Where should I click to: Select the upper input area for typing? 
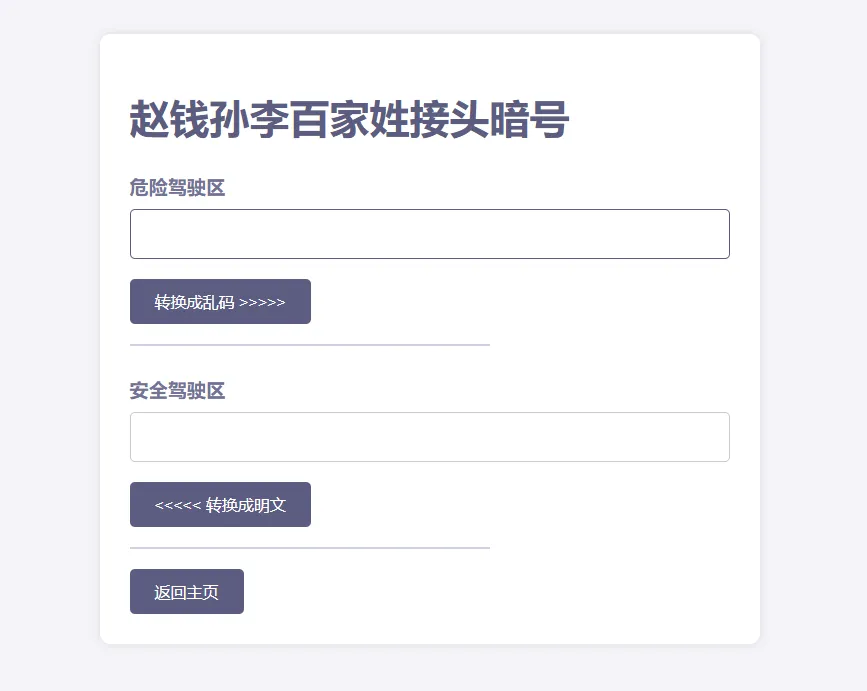point(429,233)
